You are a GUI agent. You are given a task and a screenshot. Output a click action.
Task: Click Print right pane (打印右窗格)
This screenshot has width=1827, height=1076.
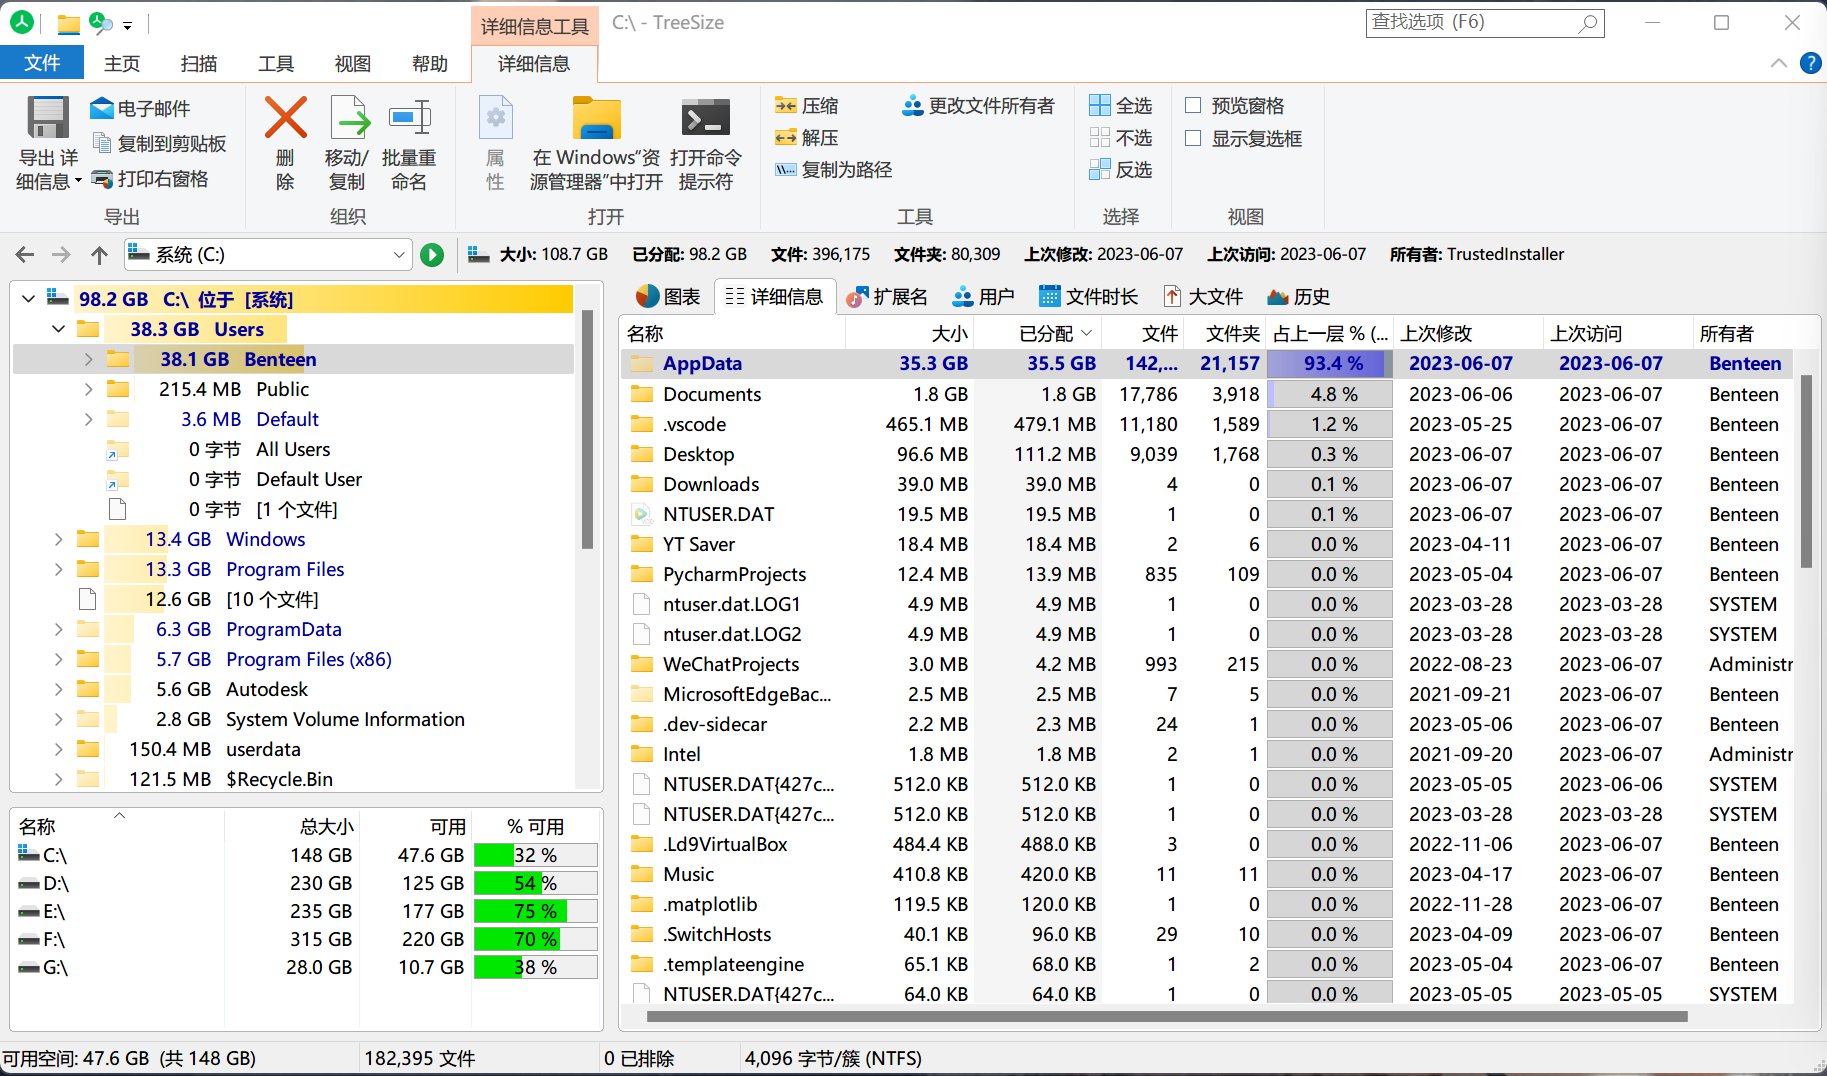150,178
